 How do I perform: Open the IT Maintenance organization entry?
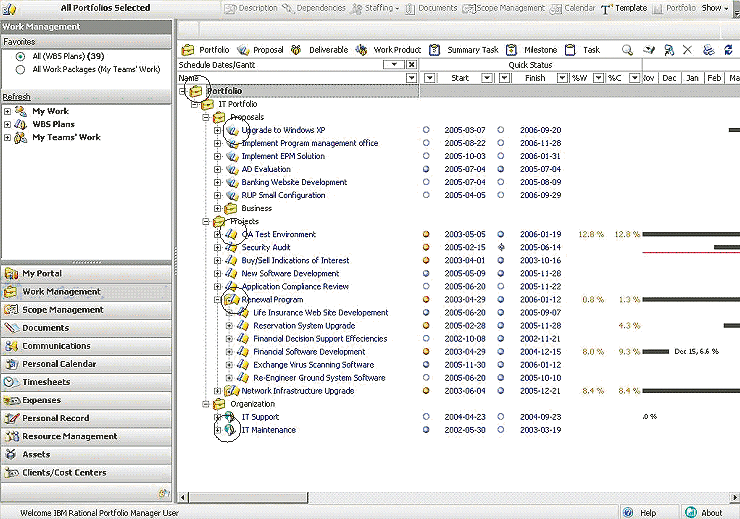(269, 430)
